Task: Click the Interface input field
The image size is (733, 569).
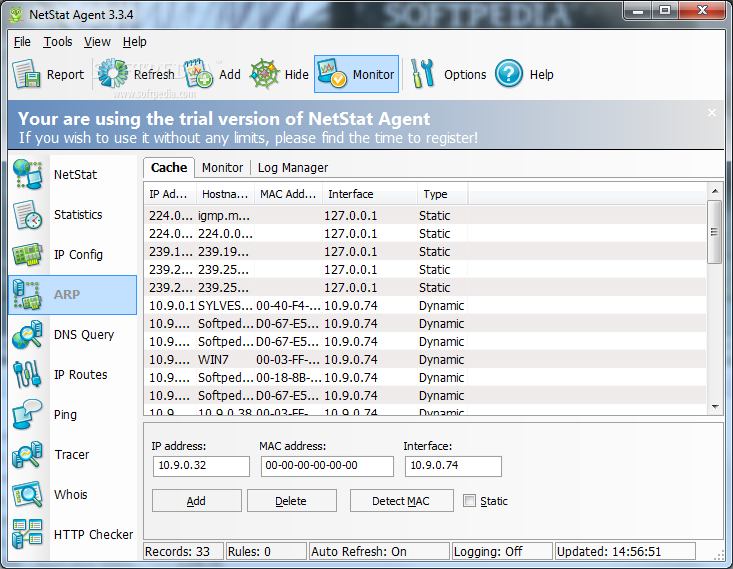Action: coord(453,466)
